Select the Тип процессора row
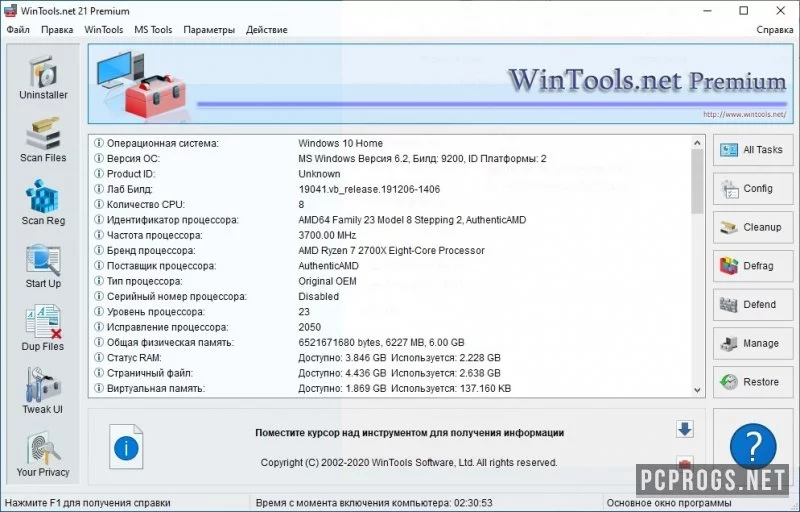800x512 pixels. point(390,281)
